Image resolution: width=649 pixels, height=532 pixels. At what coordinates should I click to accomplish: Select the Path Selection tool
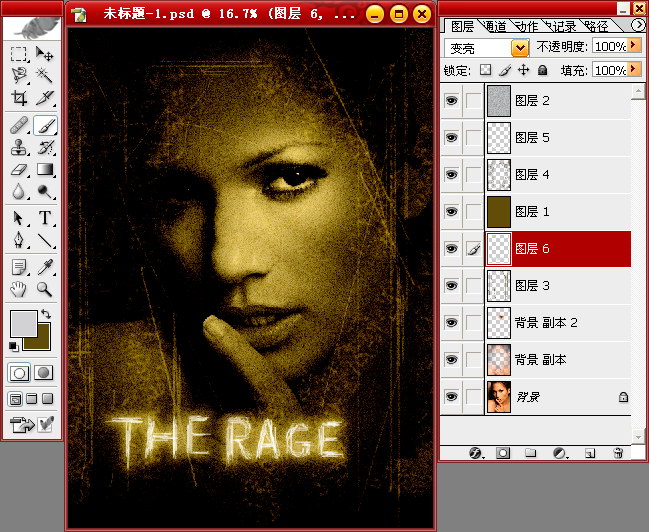pos(19,218)
